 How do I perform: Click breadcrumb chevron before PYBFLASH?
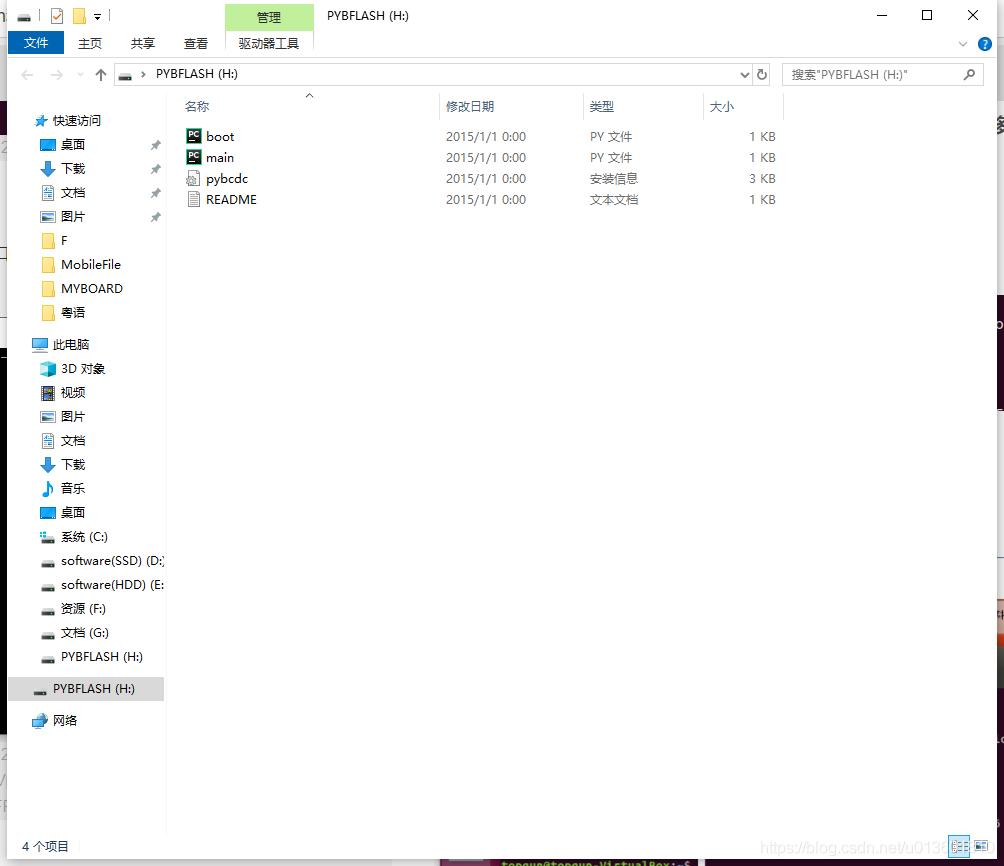(143, 75)
